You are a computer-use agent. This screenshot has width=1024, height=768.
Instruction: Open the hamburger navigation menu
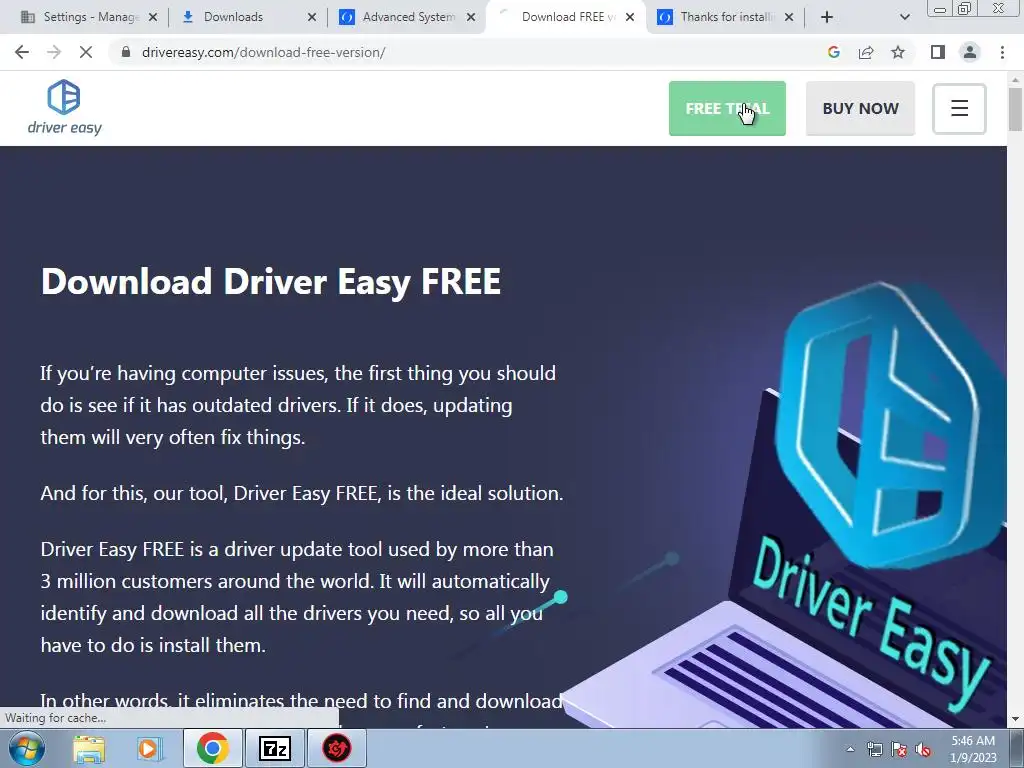pos(959,108)
